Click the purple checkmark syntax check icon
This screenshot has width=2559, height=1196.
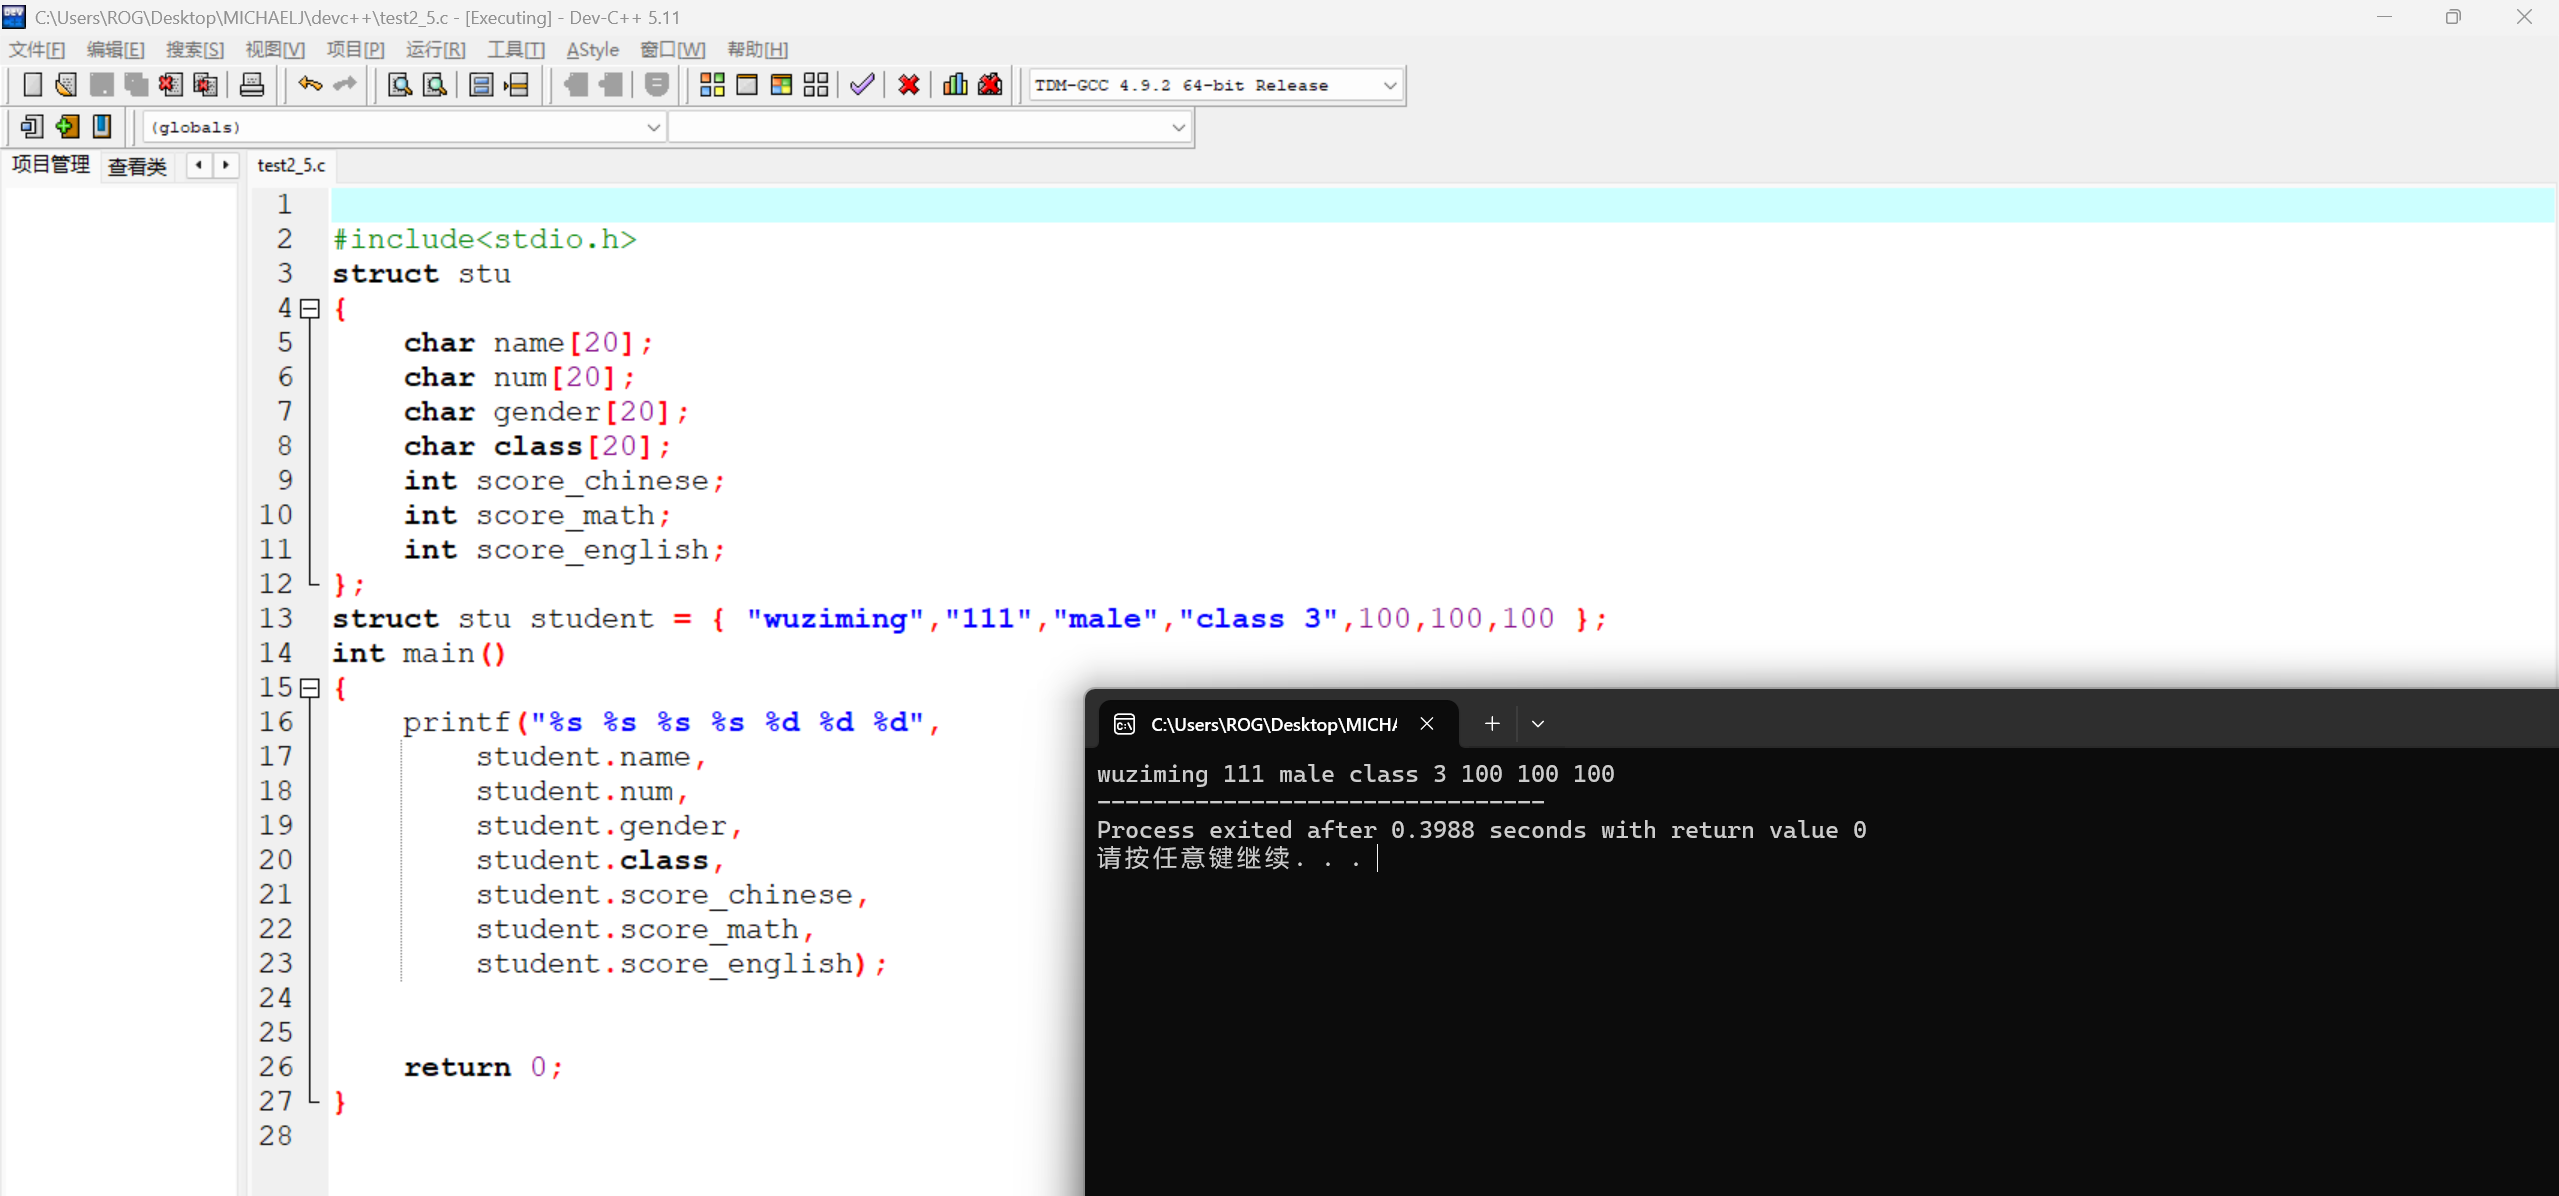[862, 85]
